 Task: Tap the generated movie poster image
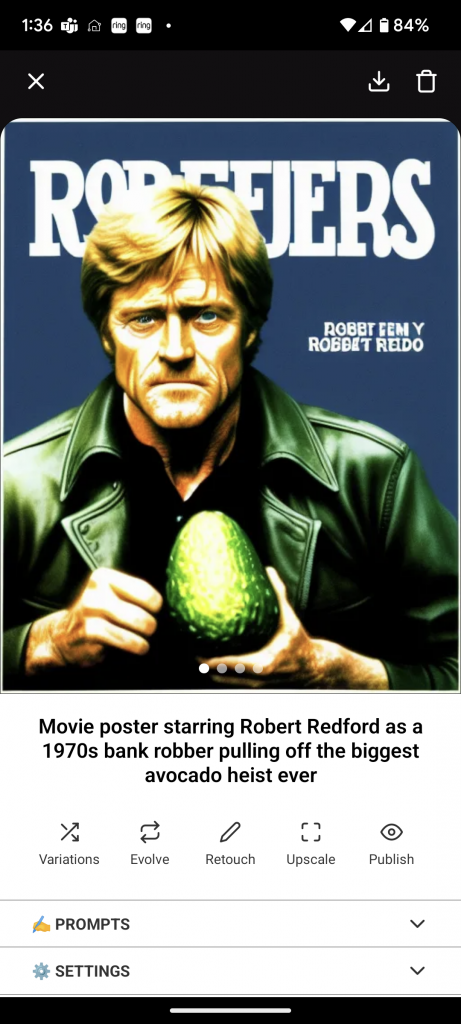click(230, 405)
